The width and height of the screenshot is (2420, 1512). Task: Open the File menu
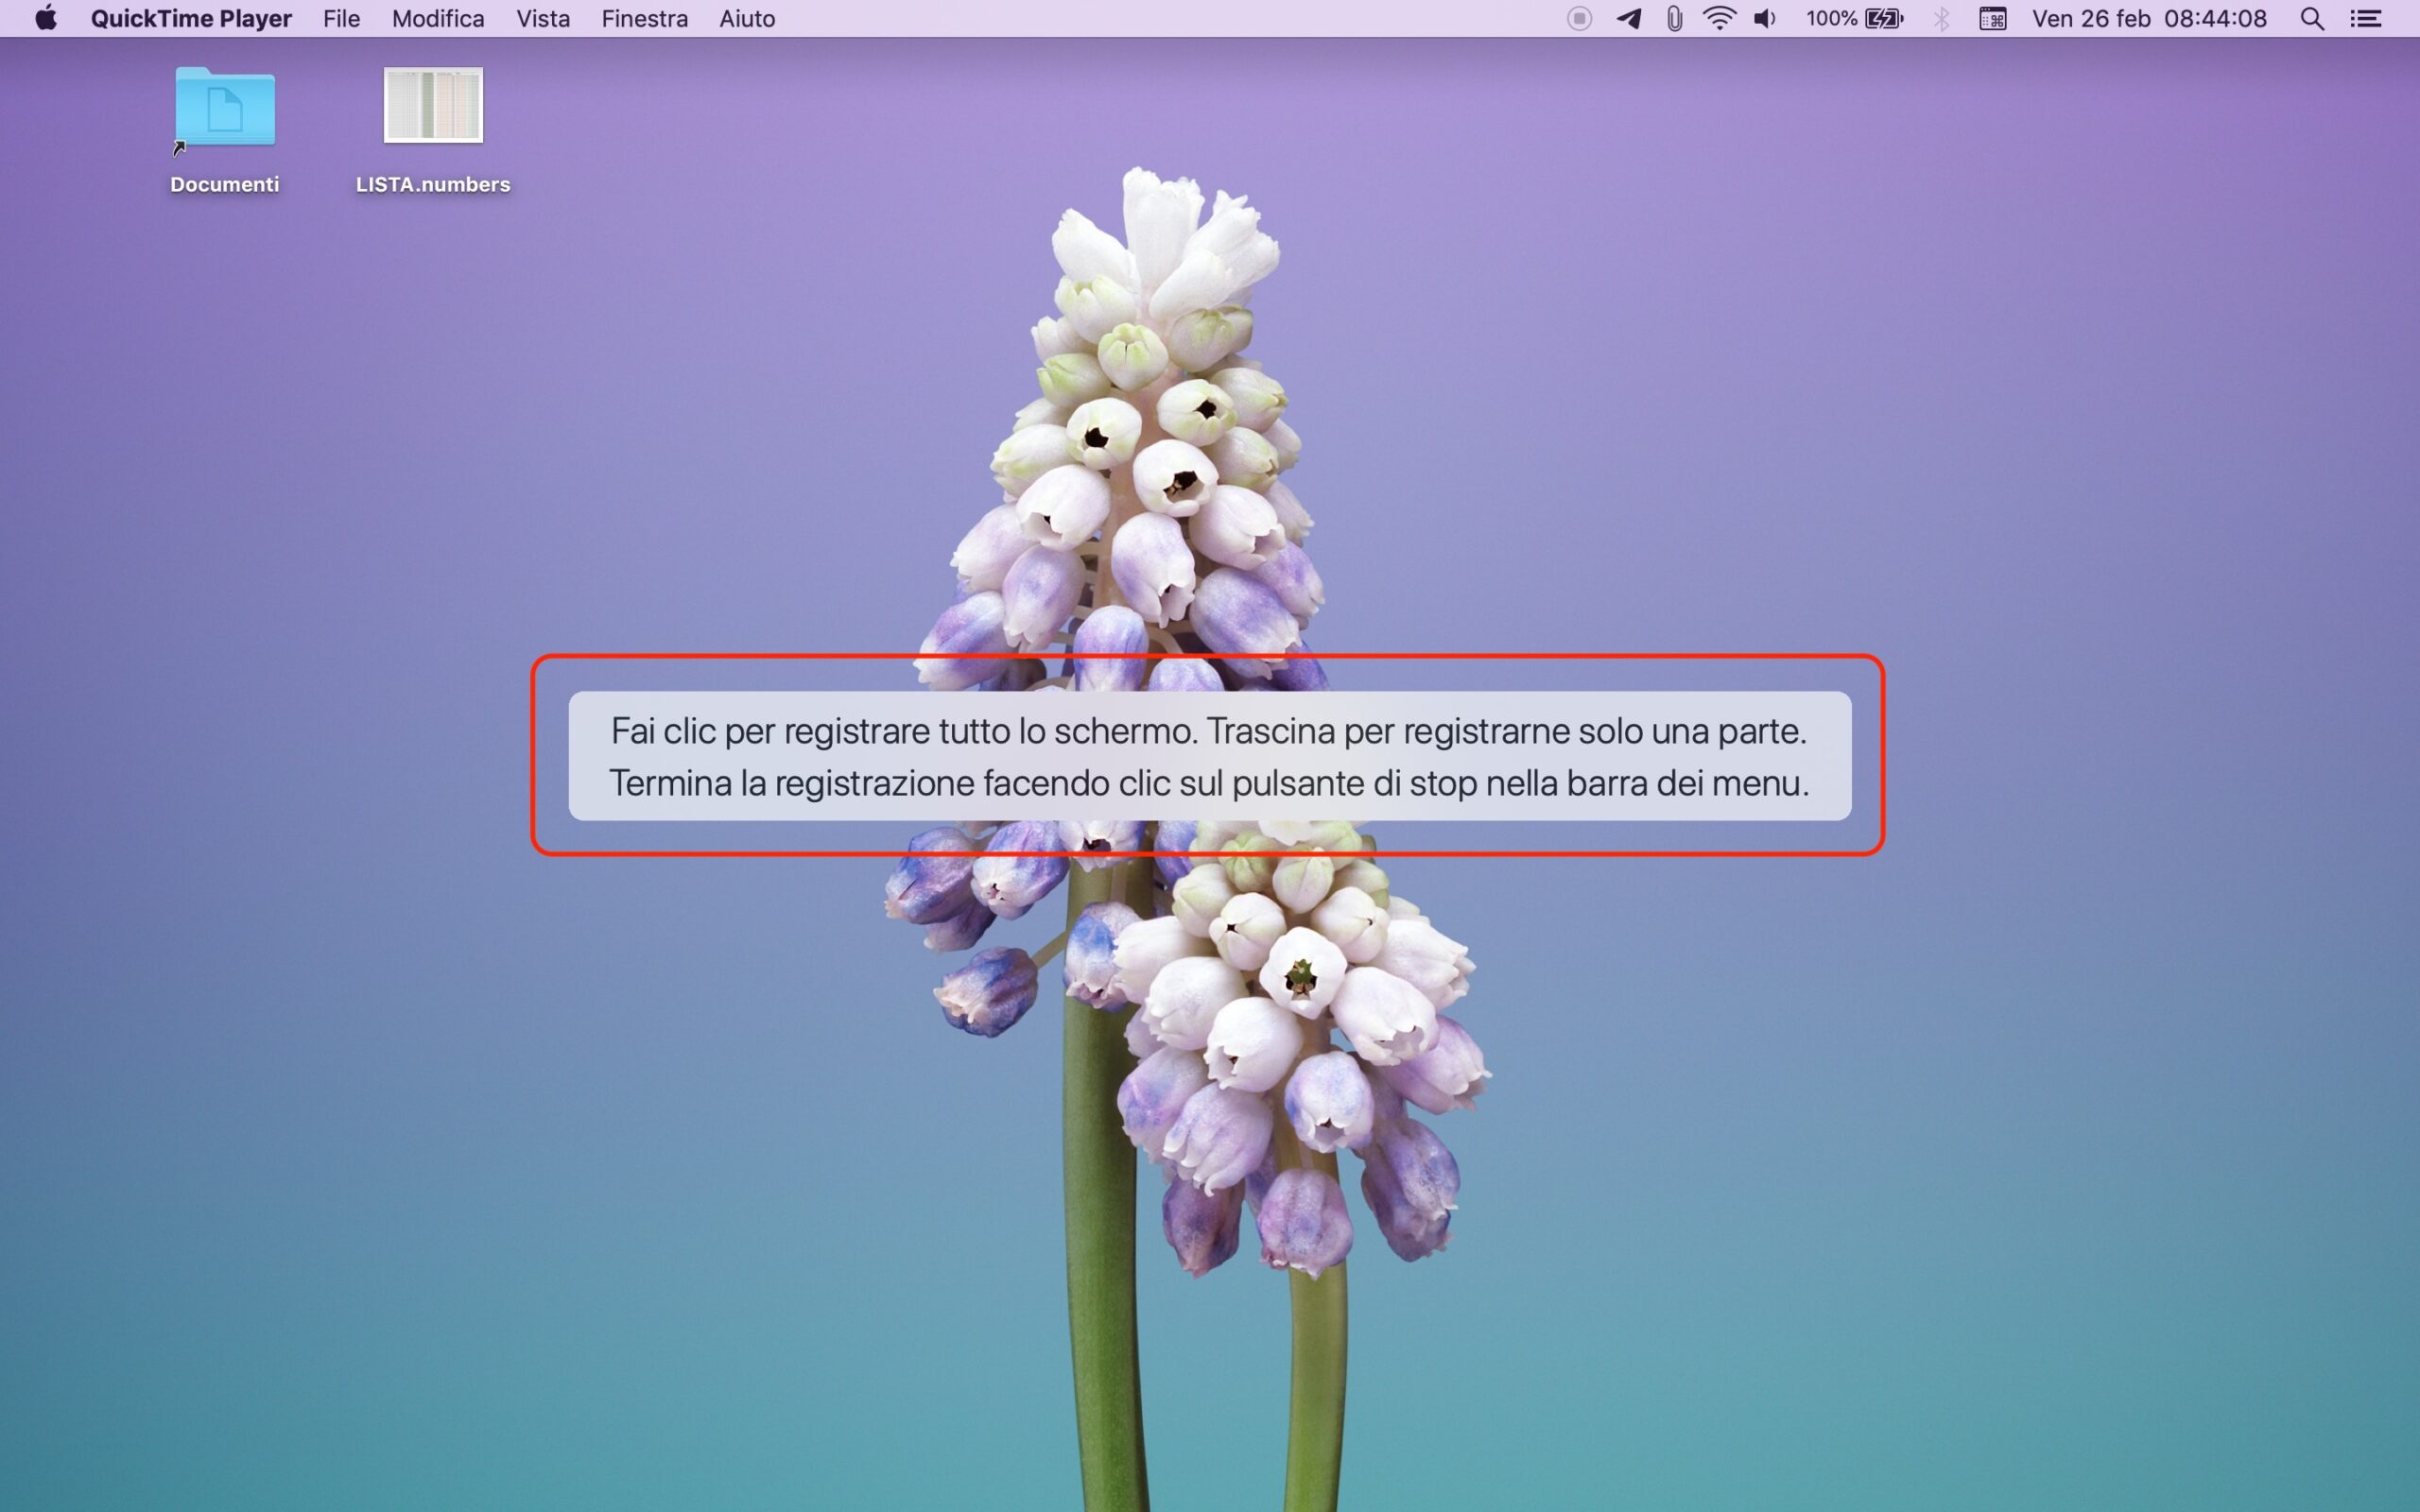click(x=341, y=19)
